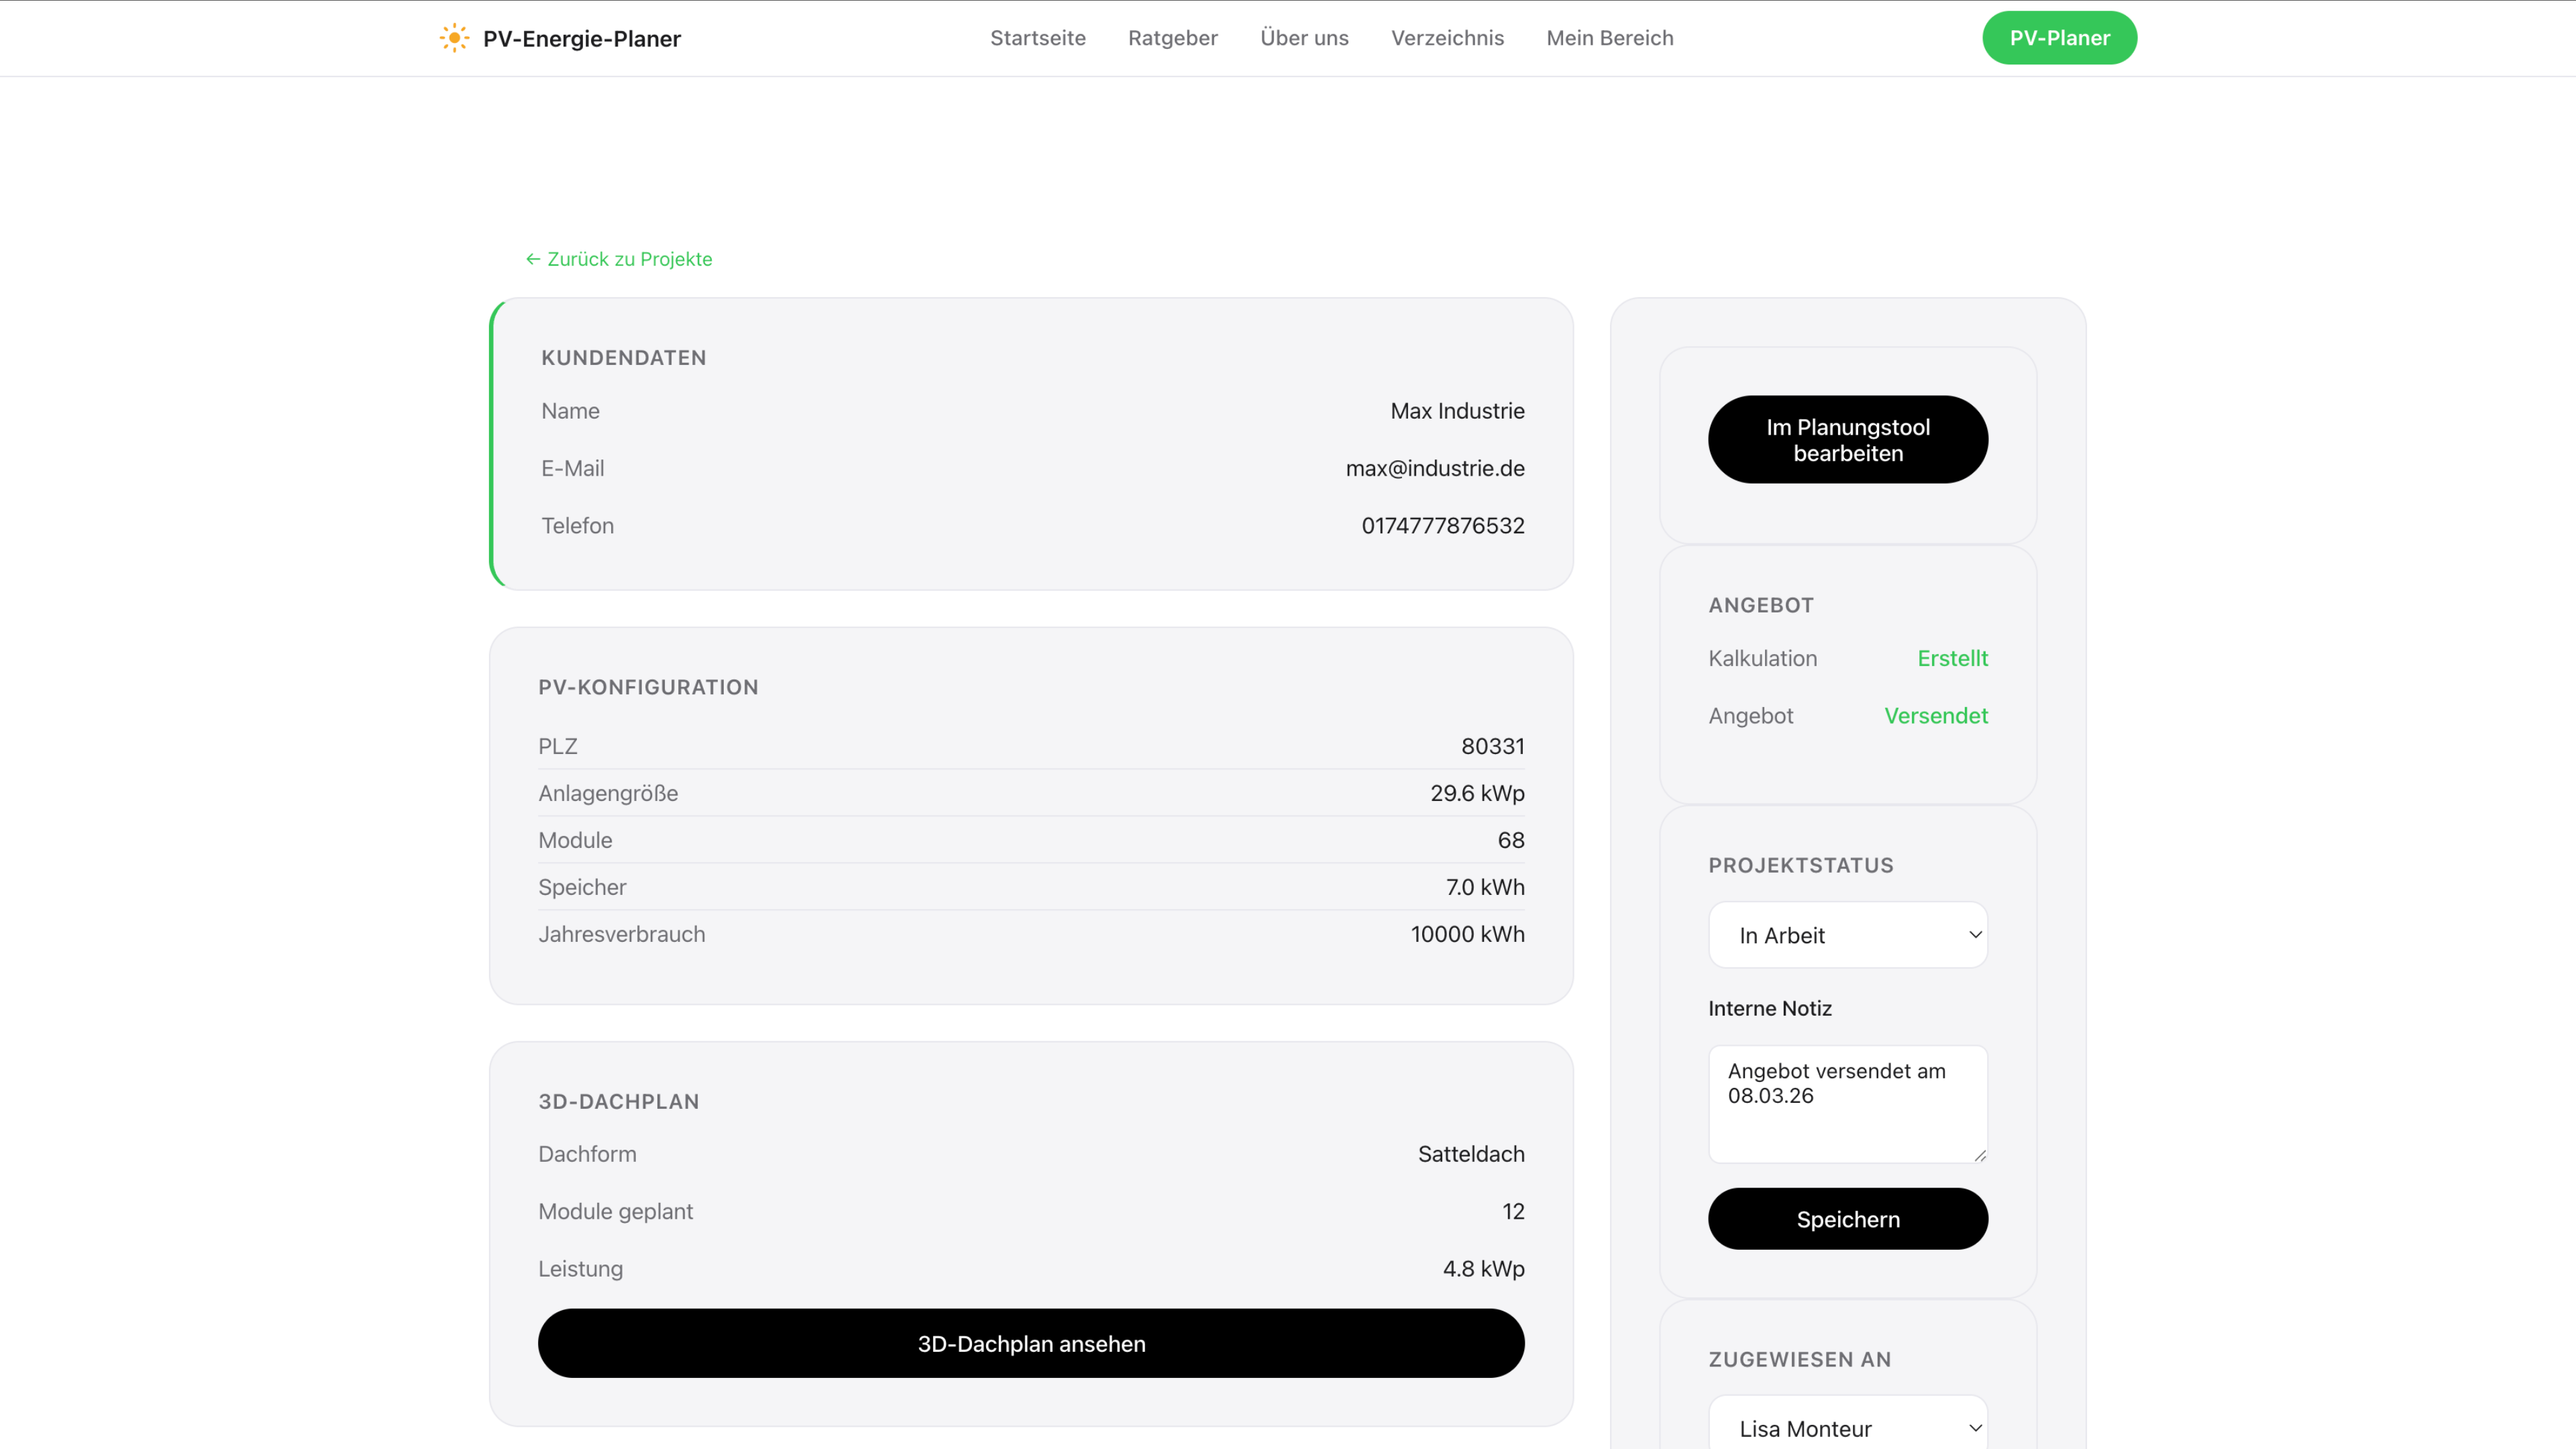
Task: Click the green PV-Planer button
Action: (2058, 38)
